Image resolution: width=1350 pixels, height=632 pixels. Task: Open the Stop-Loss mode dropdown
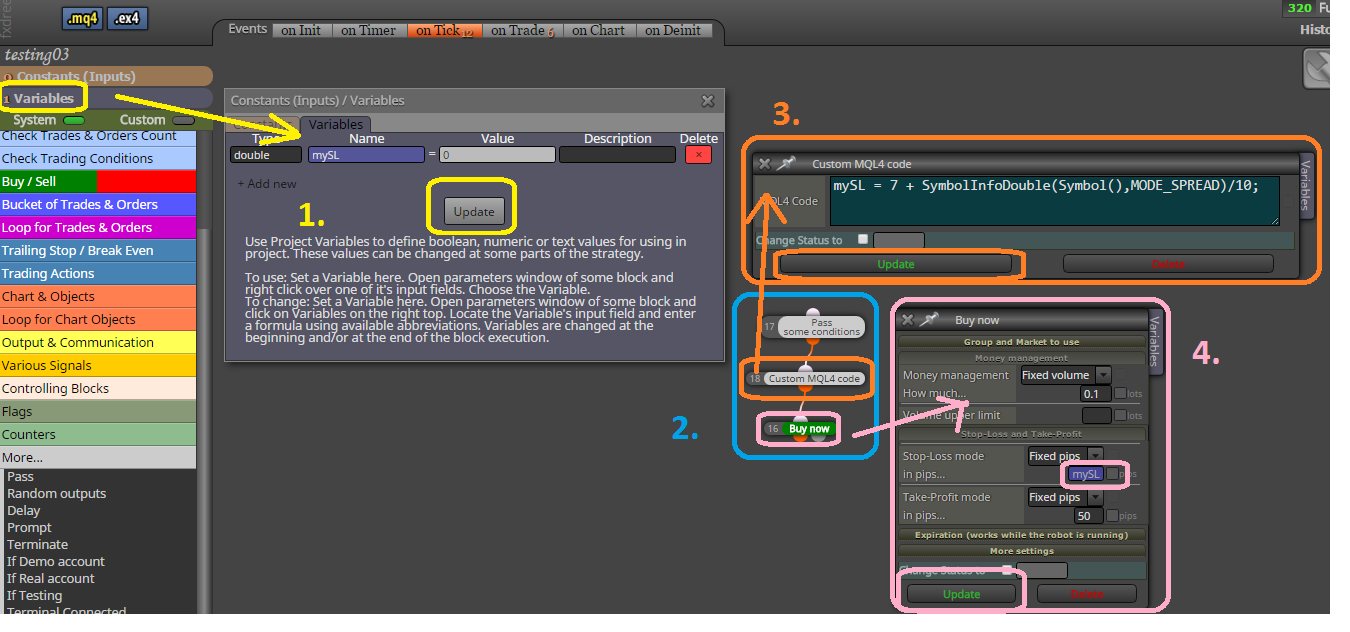pos(1064,456)
